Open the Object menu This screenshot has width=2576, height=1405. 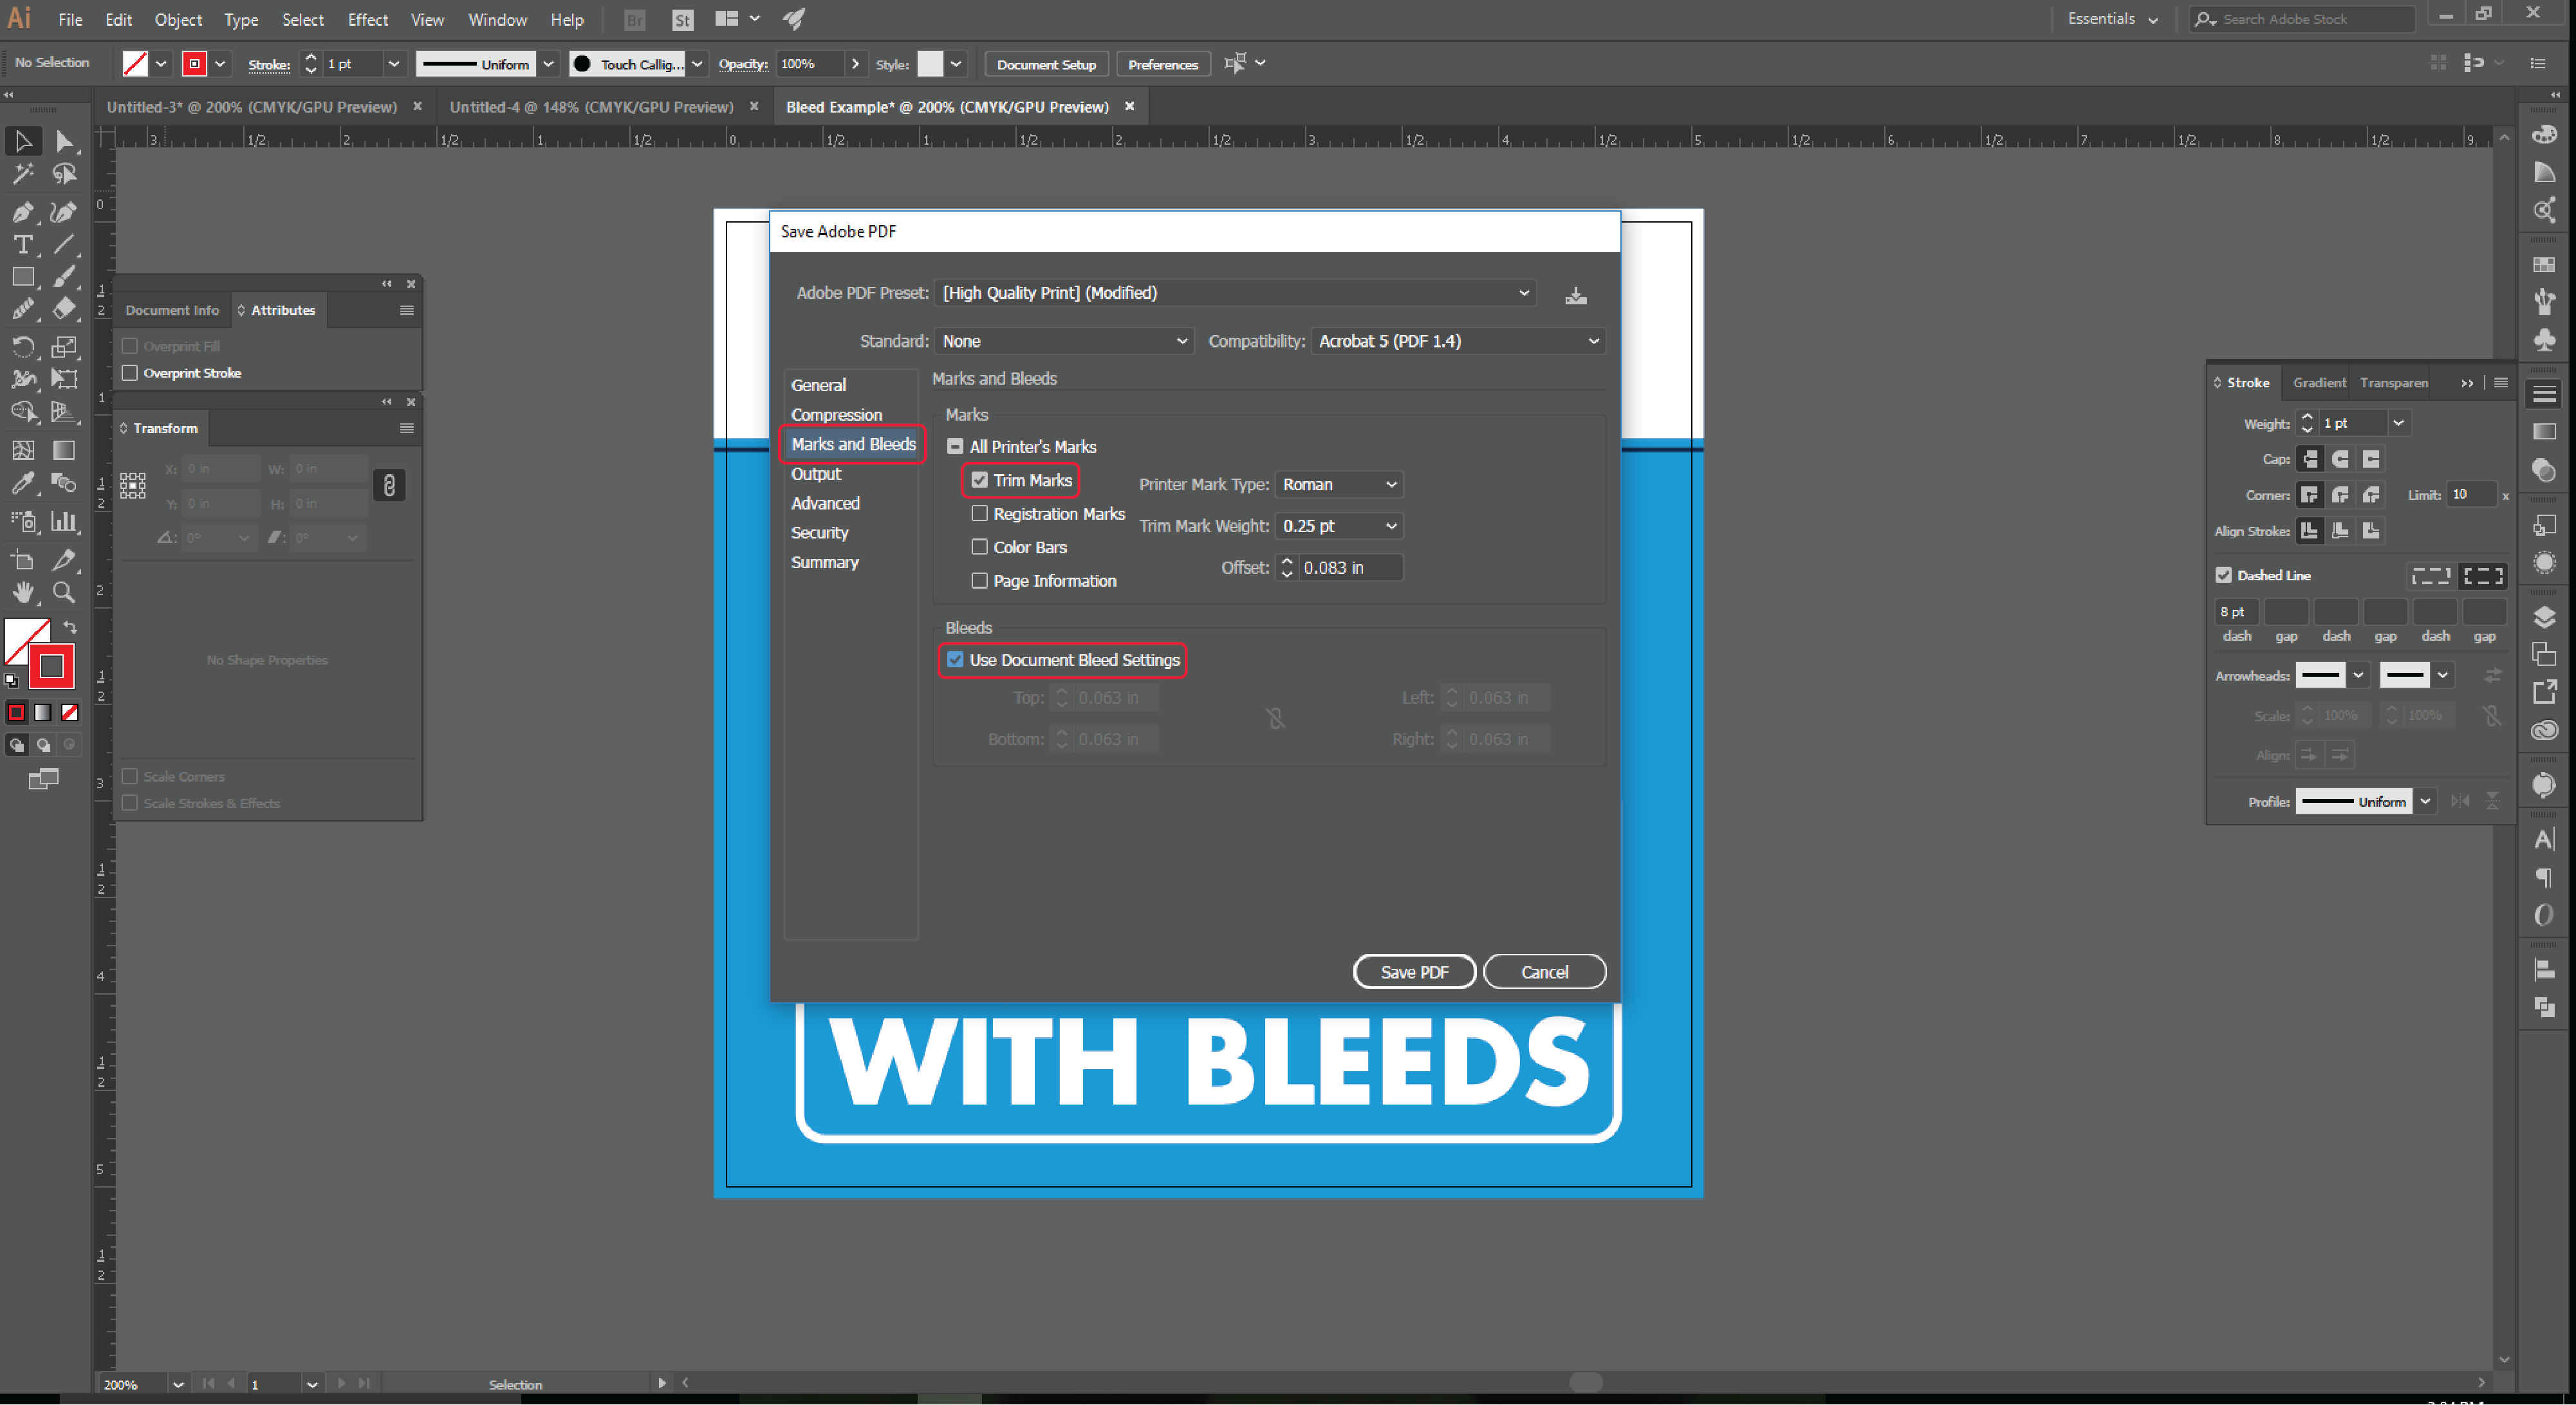(x=178, y=20)
